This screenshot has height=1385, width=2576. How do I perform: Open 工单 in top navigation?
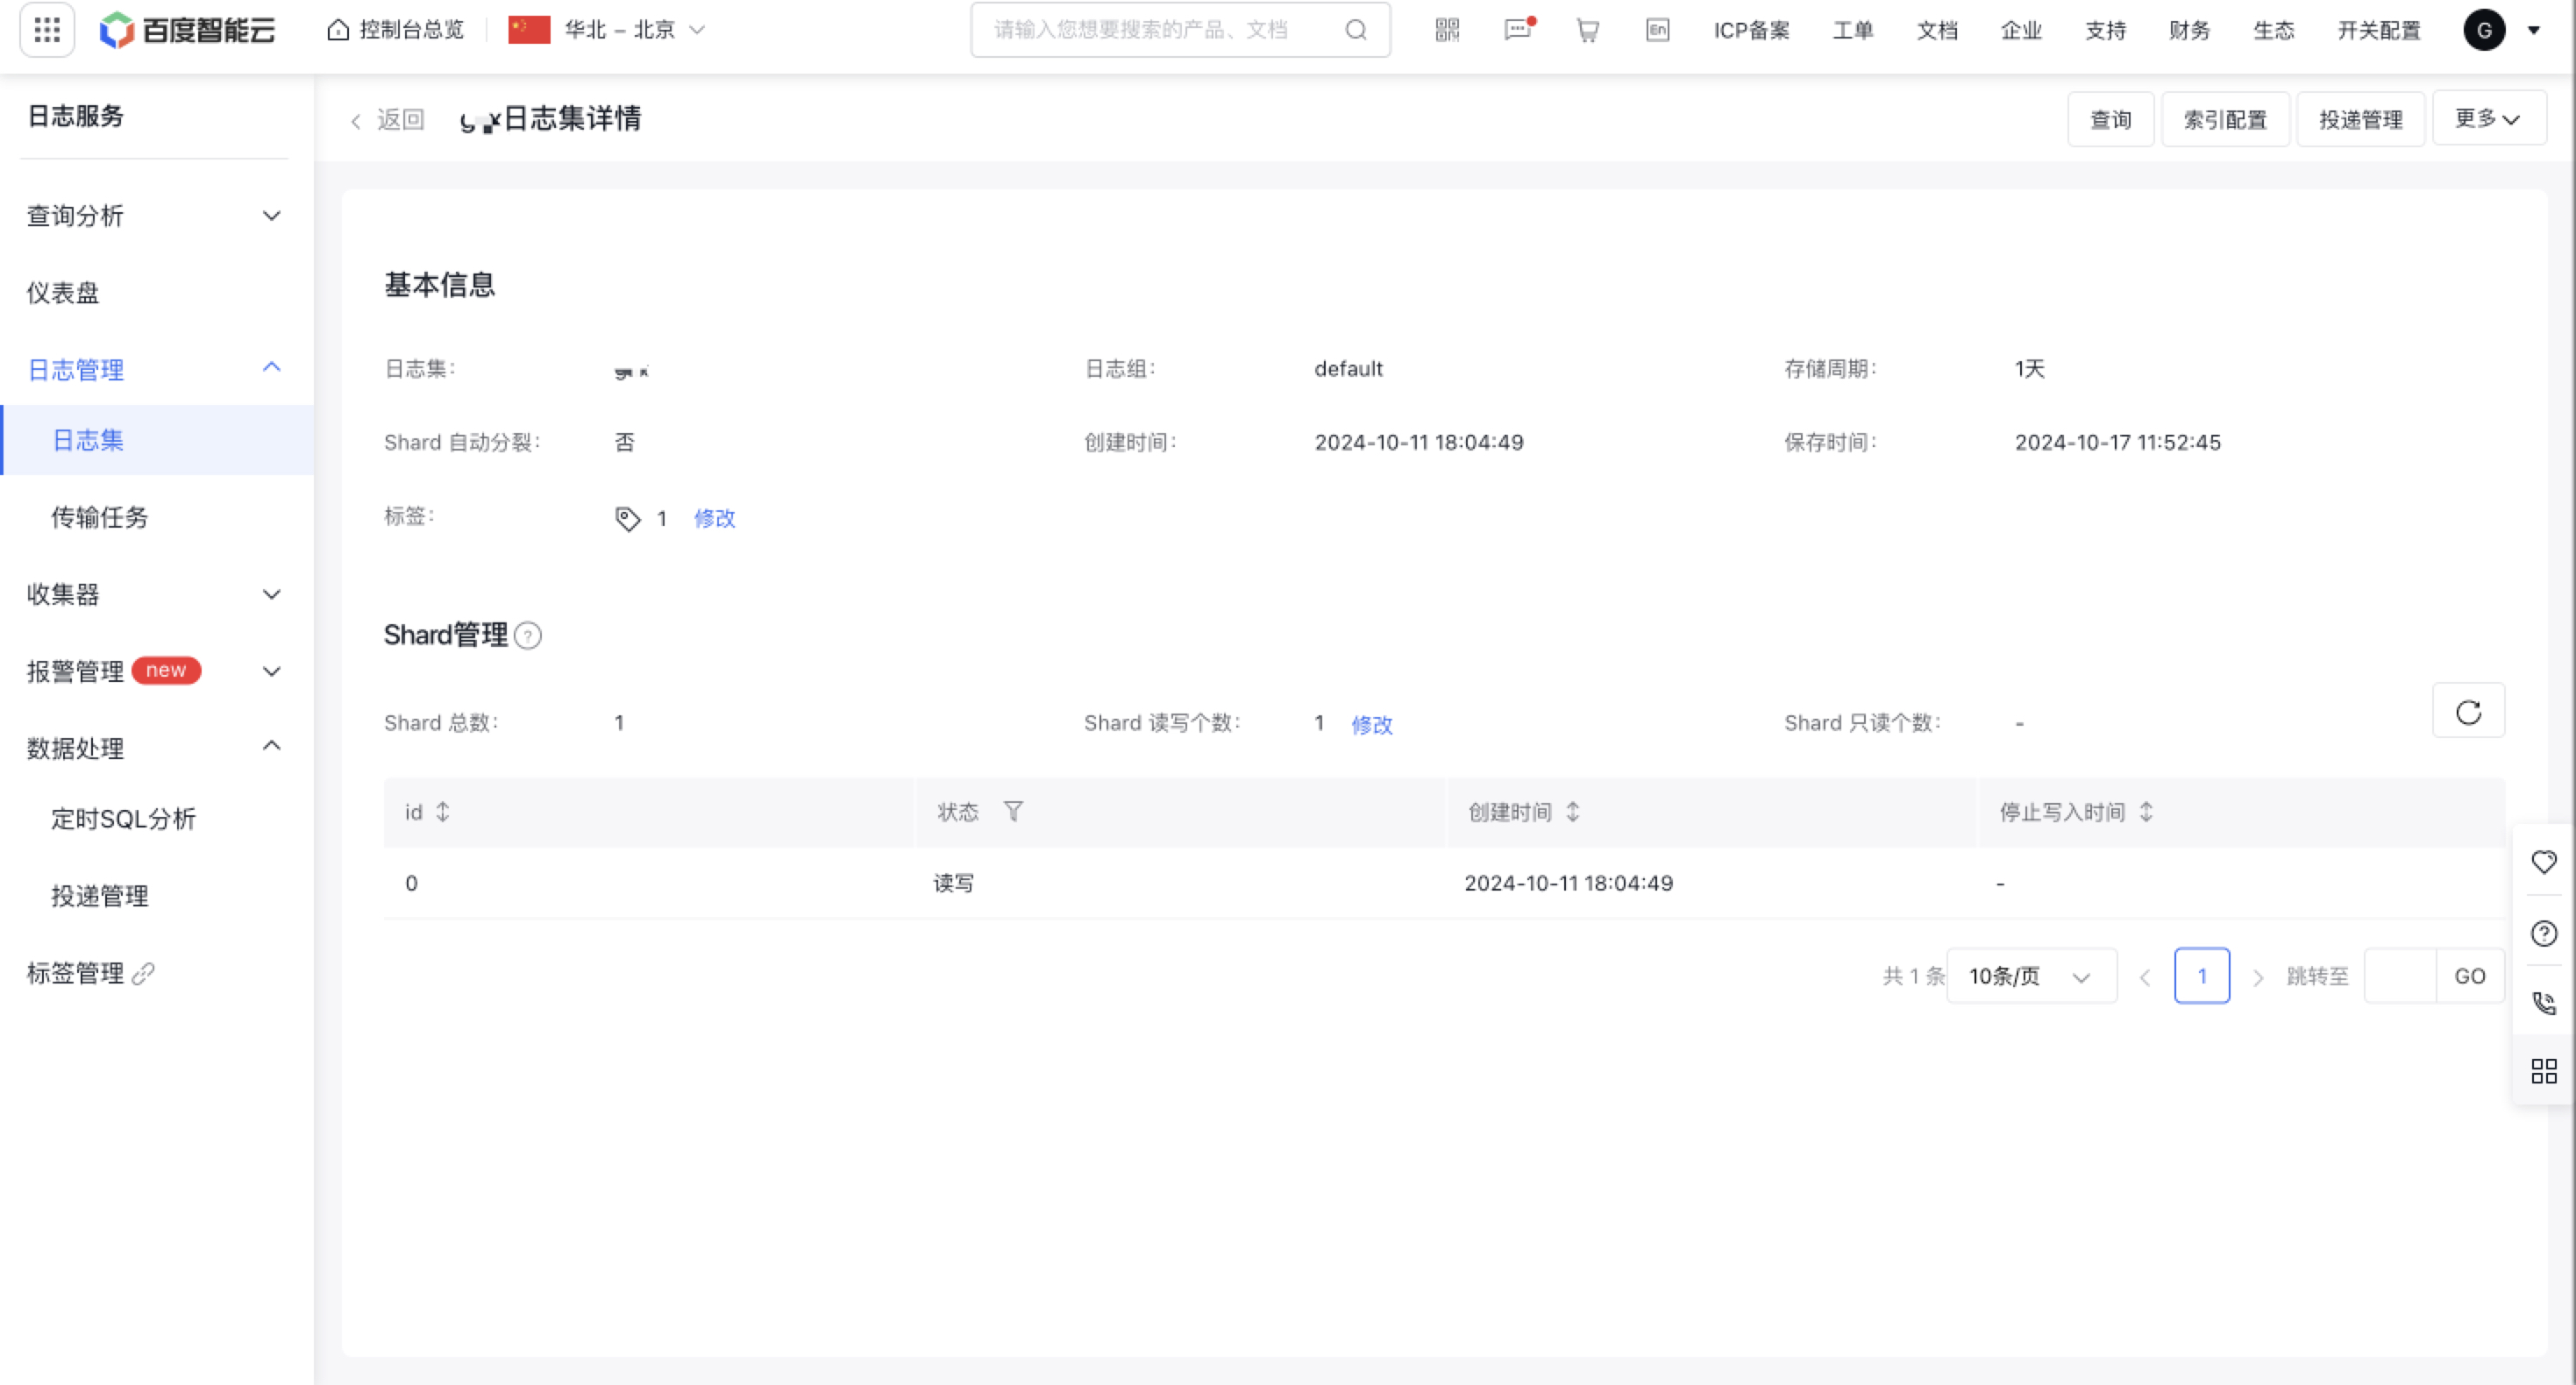[x=1853, y=30]
